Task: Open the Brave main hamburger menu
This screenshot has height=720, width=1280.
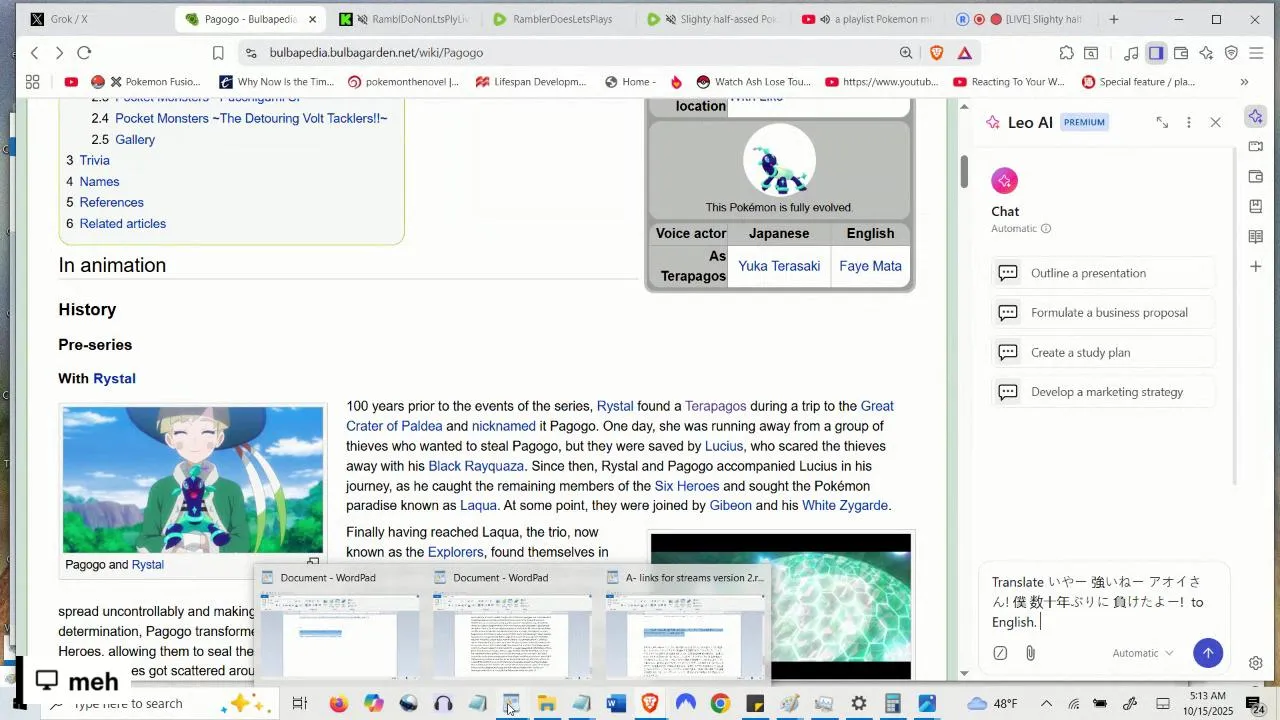Action: point(1256,53)
